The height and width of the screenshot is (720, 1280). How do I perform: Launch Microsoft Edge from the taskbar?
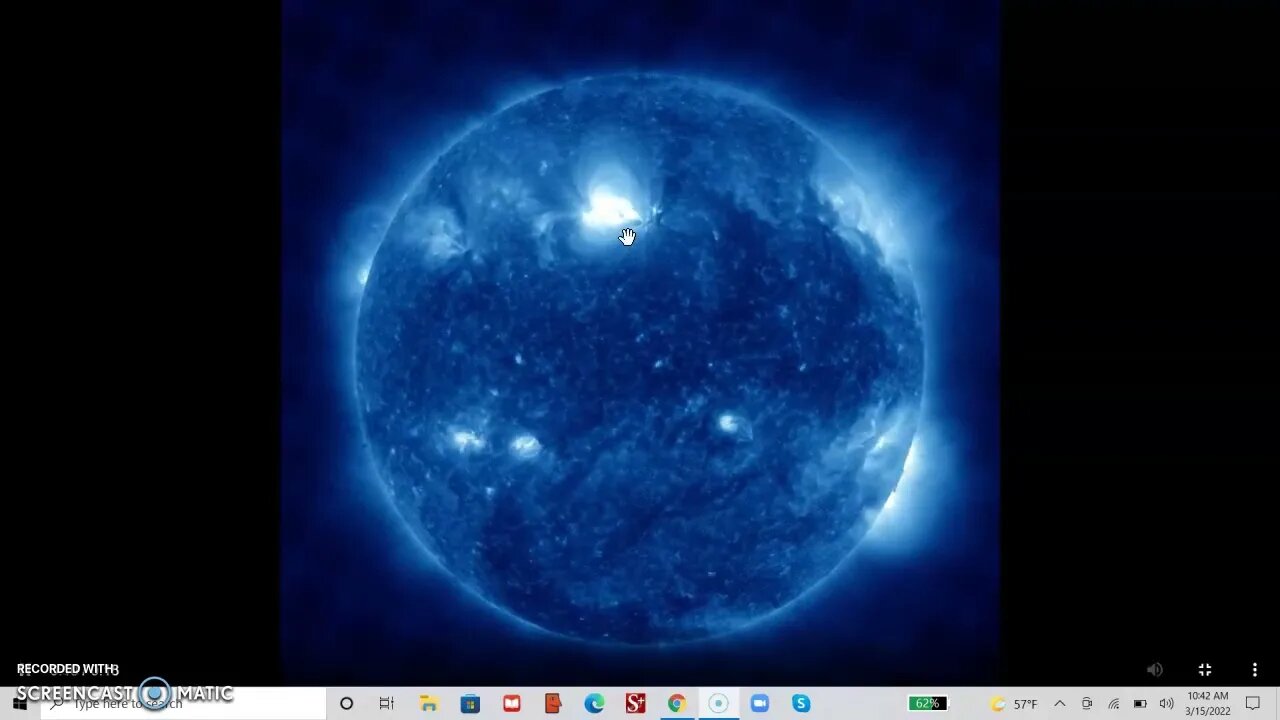click(594, 704)
